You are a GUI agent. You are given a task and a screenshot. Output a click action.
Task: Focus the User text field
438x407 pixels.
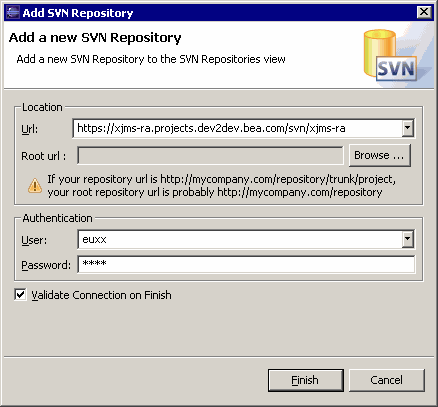[x=240, y=239]
